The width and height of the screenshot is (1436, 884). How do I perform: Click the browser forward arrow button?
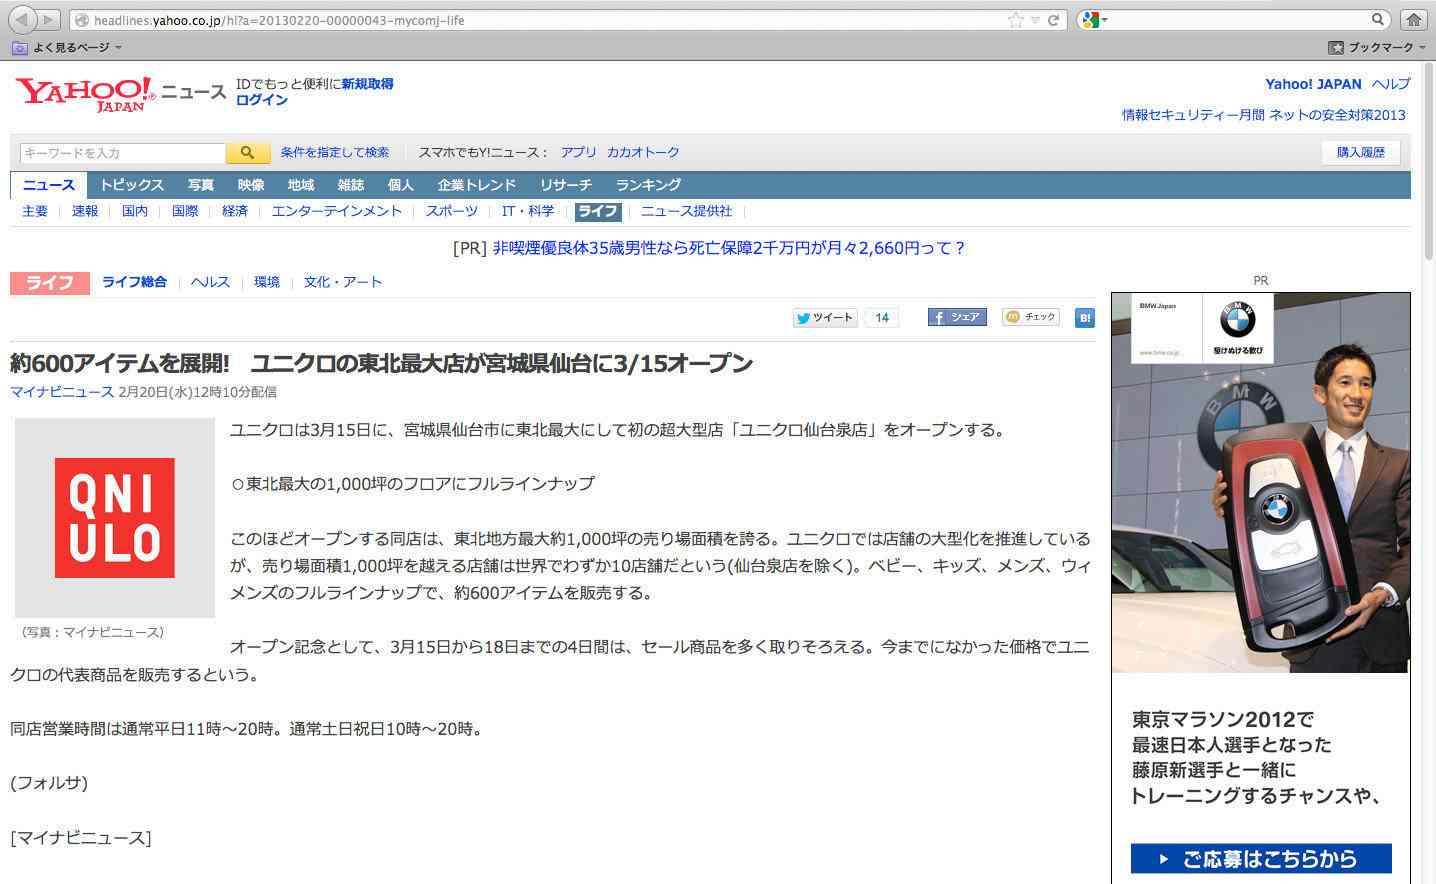49,19
